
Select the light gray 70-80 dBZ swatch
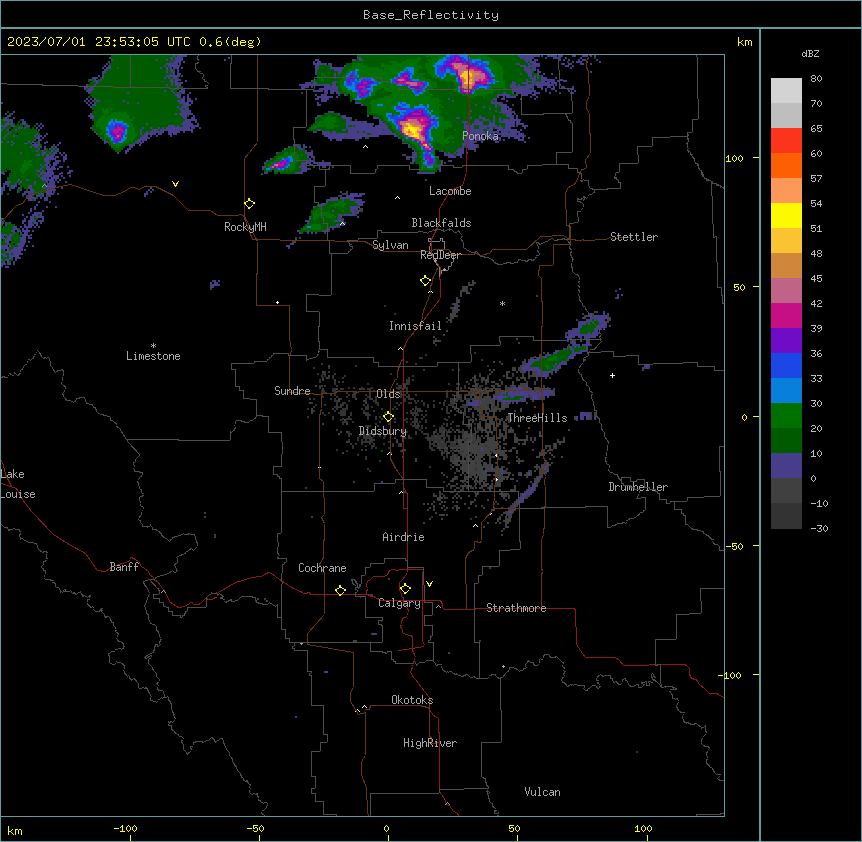[x=786, y=91]
